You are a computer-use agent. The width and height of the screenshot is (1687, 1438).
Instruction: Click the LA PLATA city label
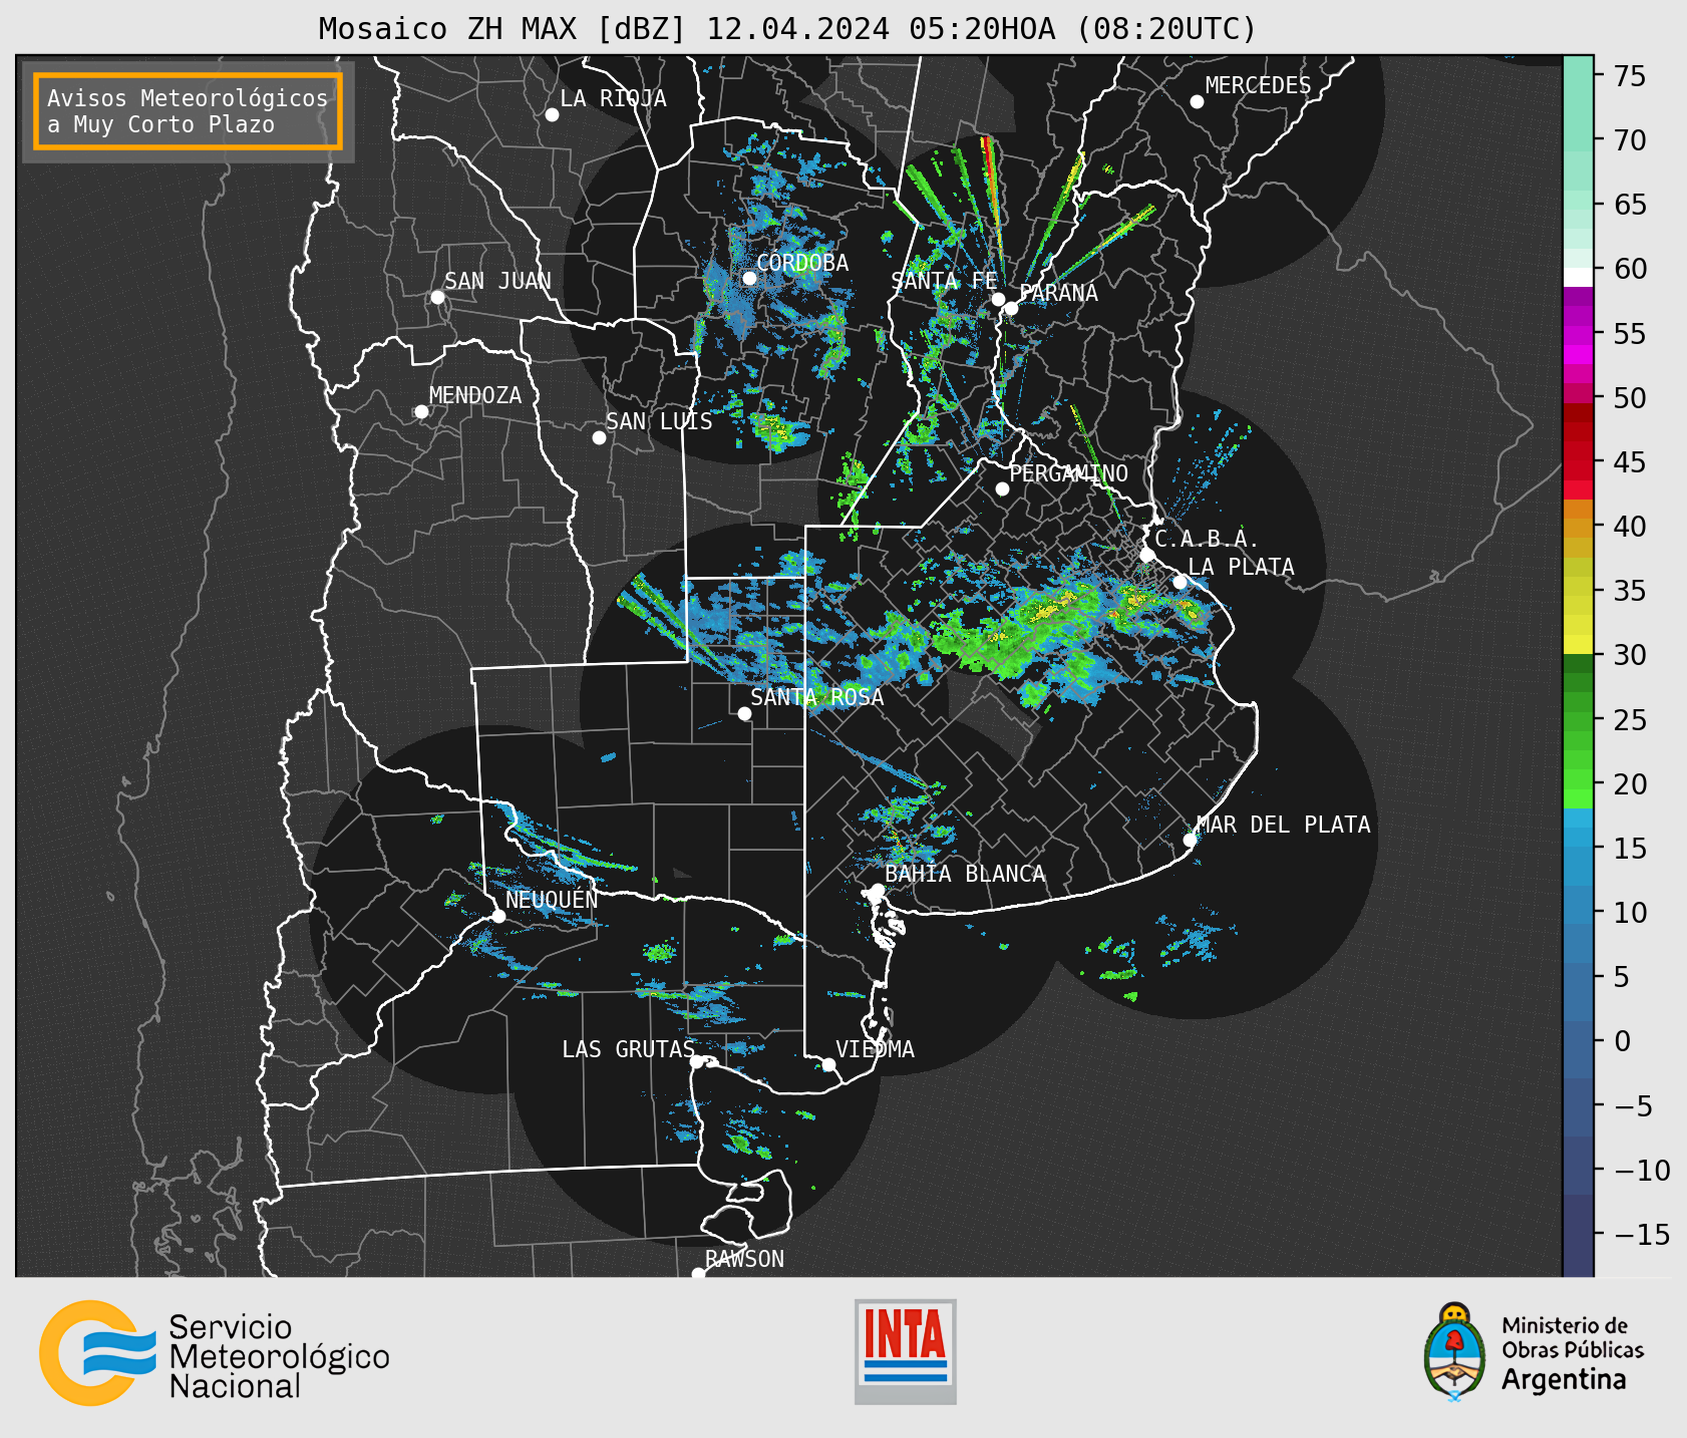pyautogui.click(x=1241, y=567)
